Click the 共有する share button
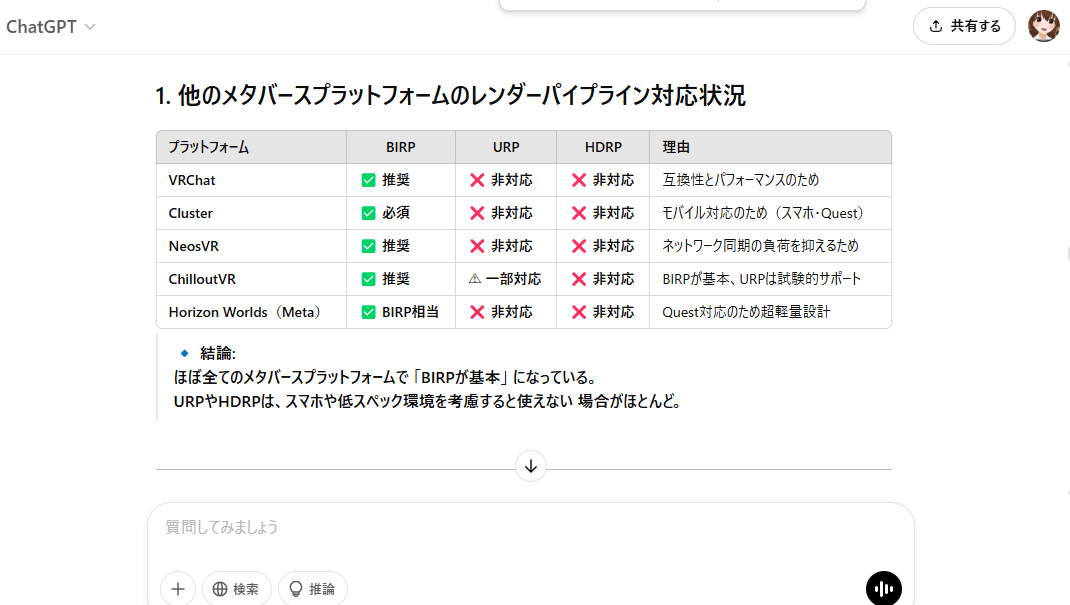The width and height of the screenshot is (1070, 605). click(964, 26)
